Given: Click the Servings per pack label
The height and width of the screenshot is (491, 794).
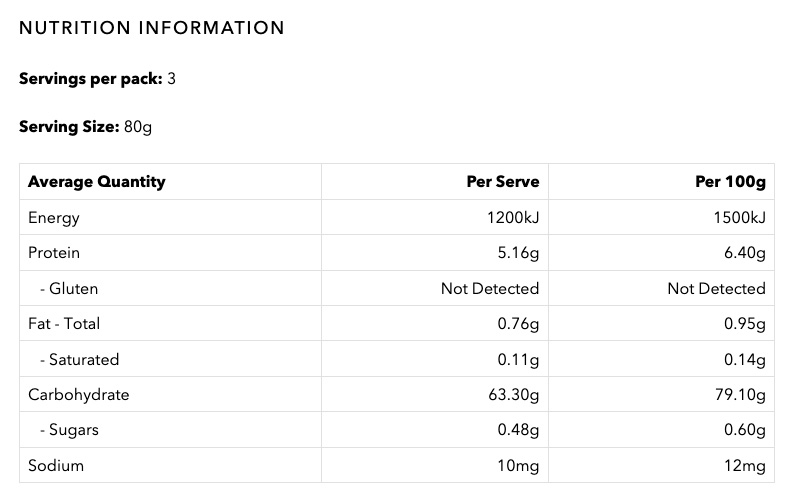Looking at the screenshot, I should [91, 78].
